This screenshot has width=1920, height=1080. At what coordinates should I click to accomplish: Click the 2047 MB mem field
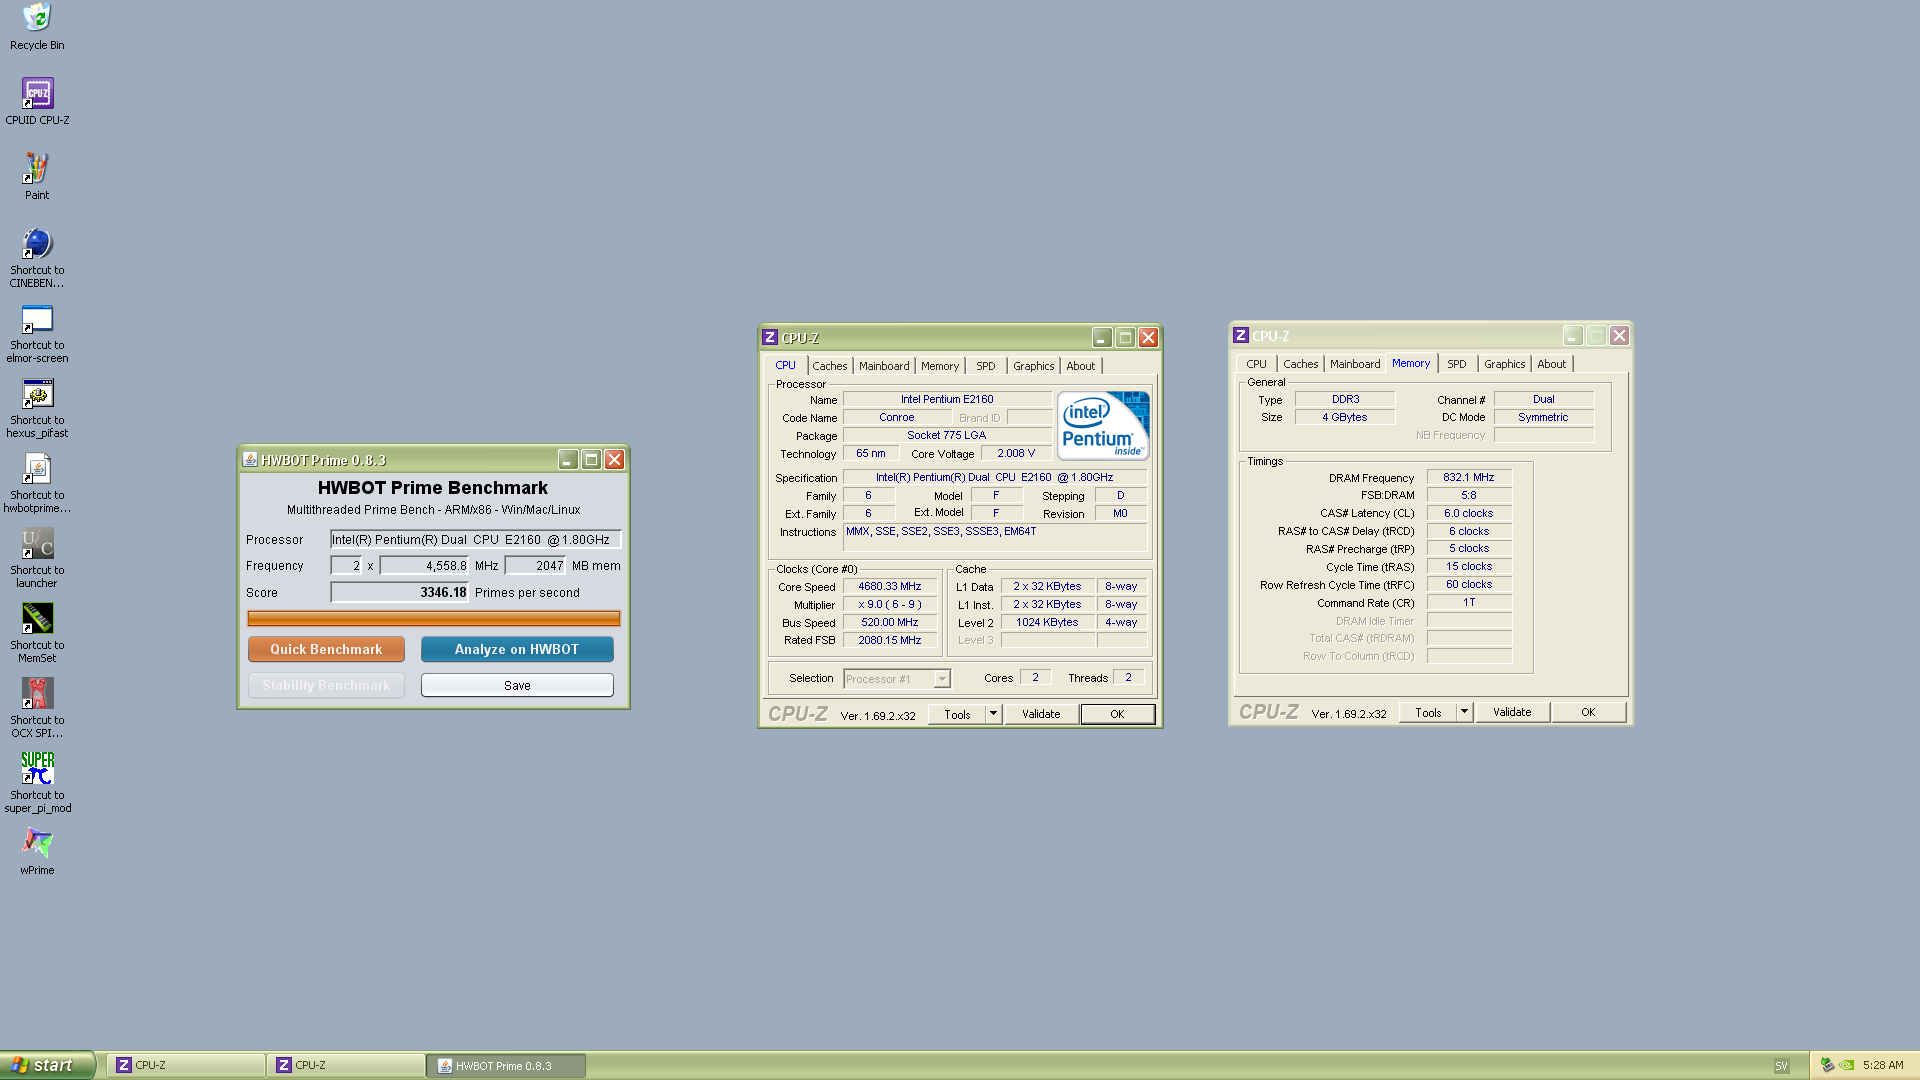pyautogui.click(x=535, y=565)
